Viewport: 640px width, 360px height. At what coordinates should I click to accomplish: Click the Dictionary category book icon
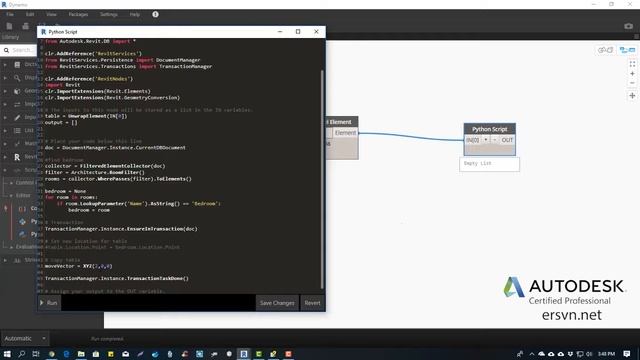tap(17, 64)
